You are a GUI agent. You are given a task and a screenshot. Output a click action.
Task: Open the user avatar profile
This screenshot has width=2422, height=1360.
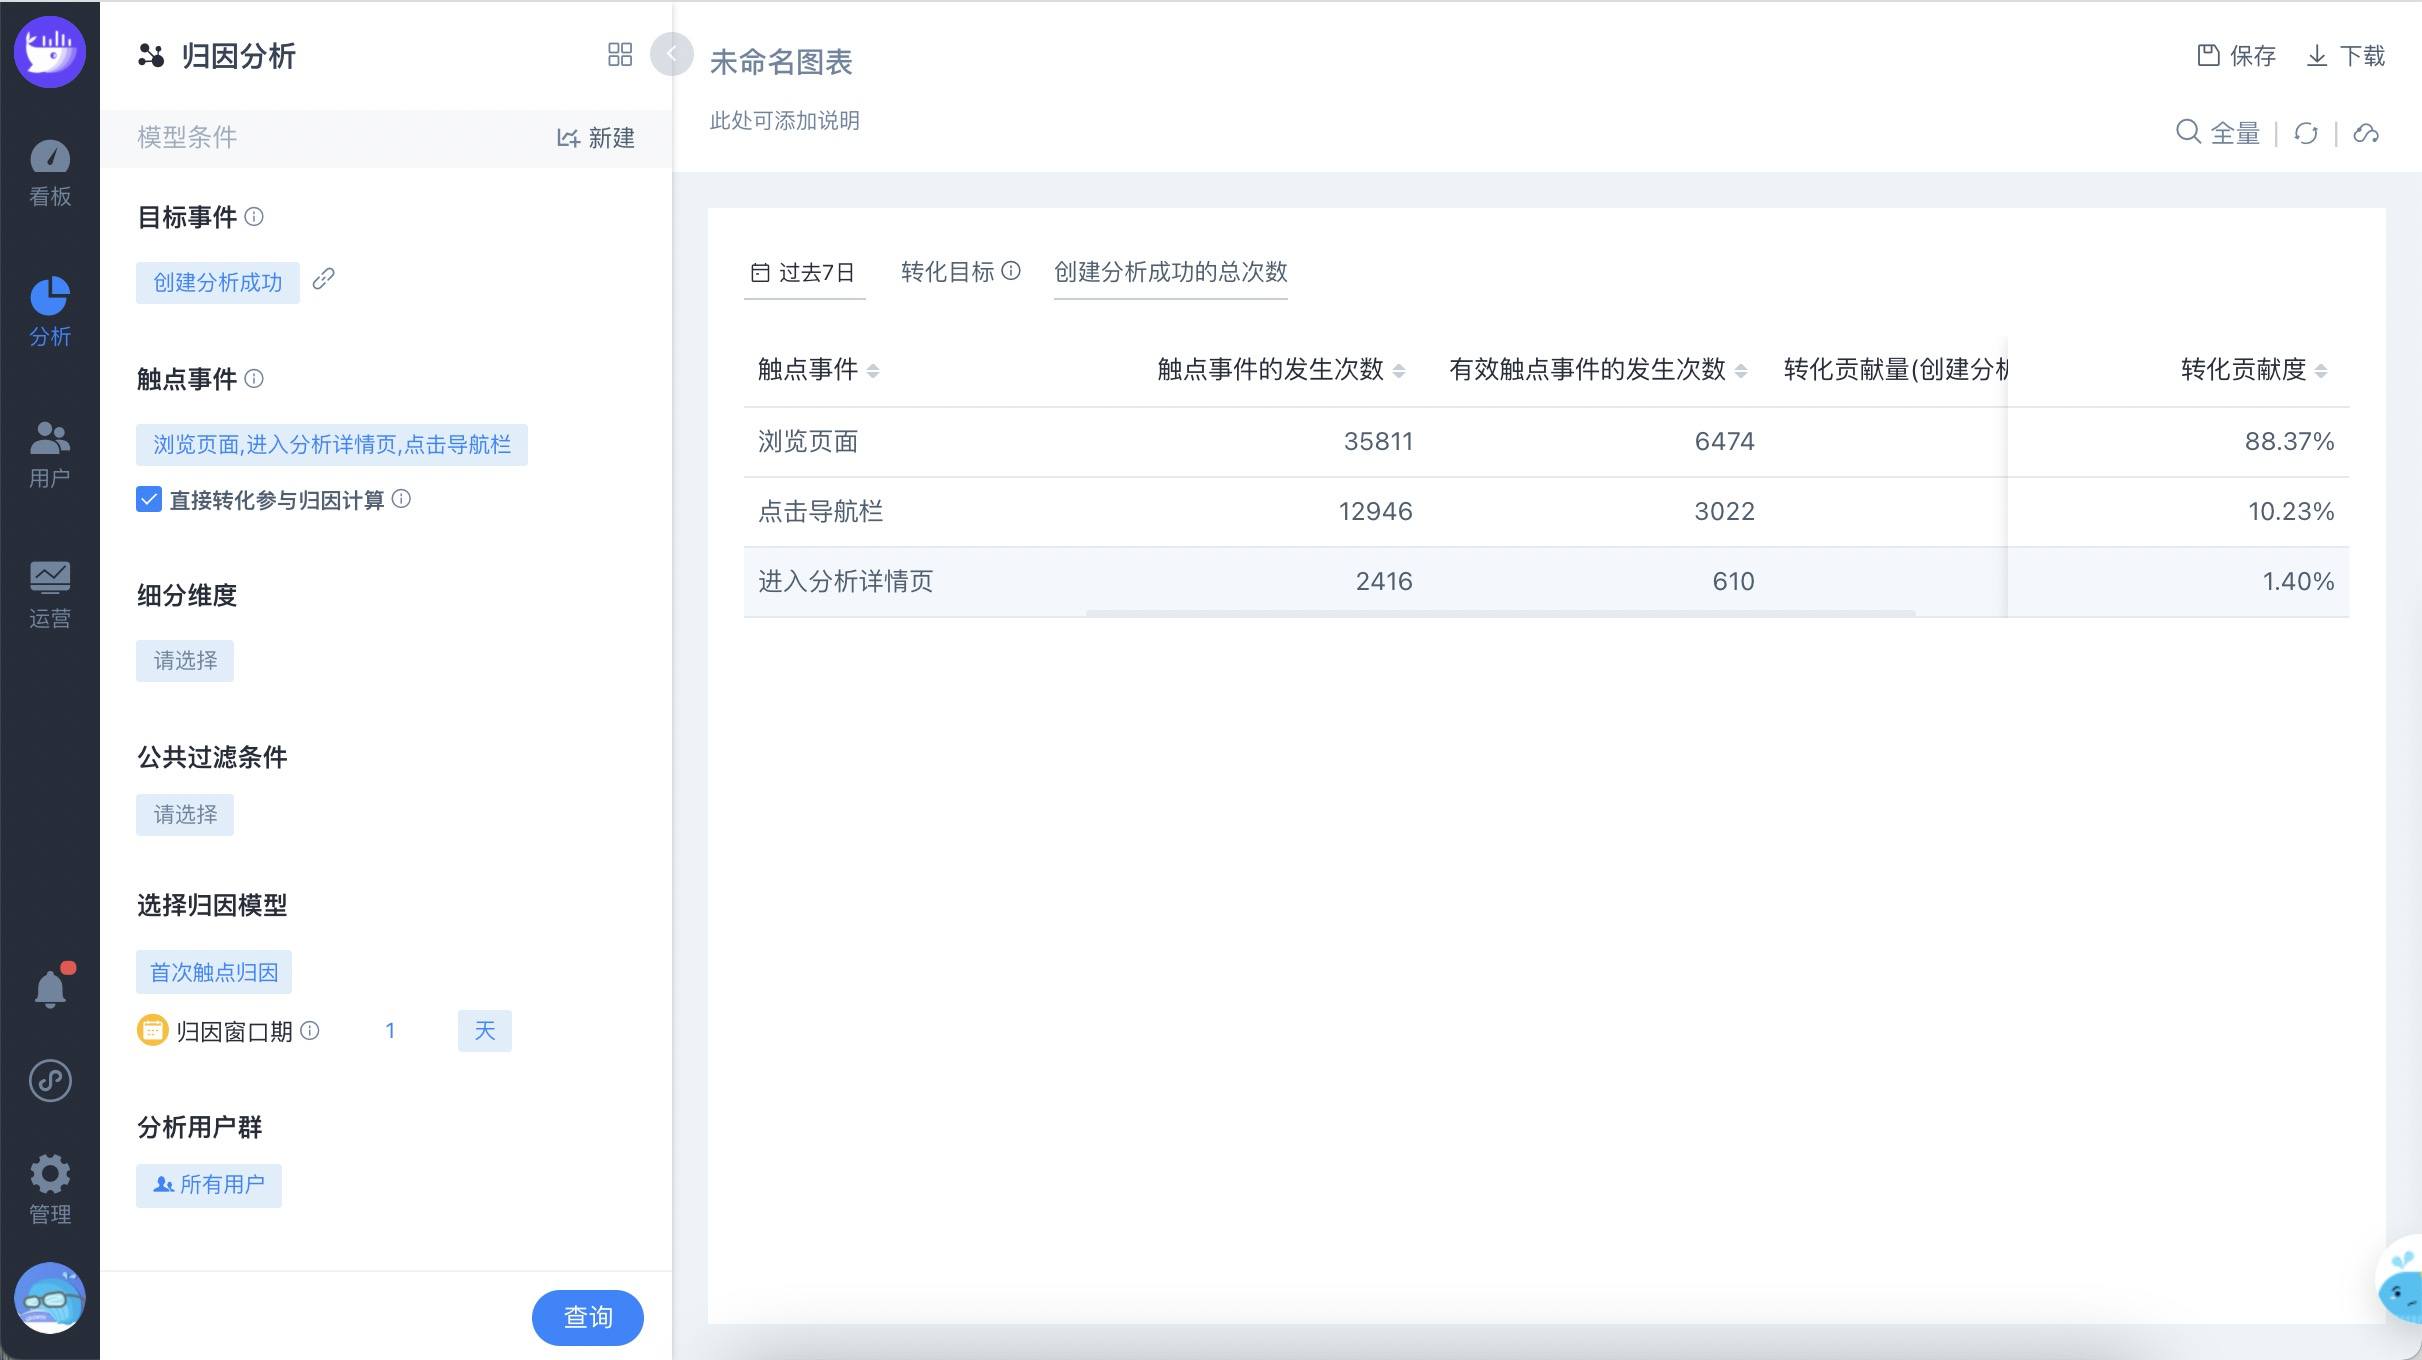click(x=50, y=1298)
